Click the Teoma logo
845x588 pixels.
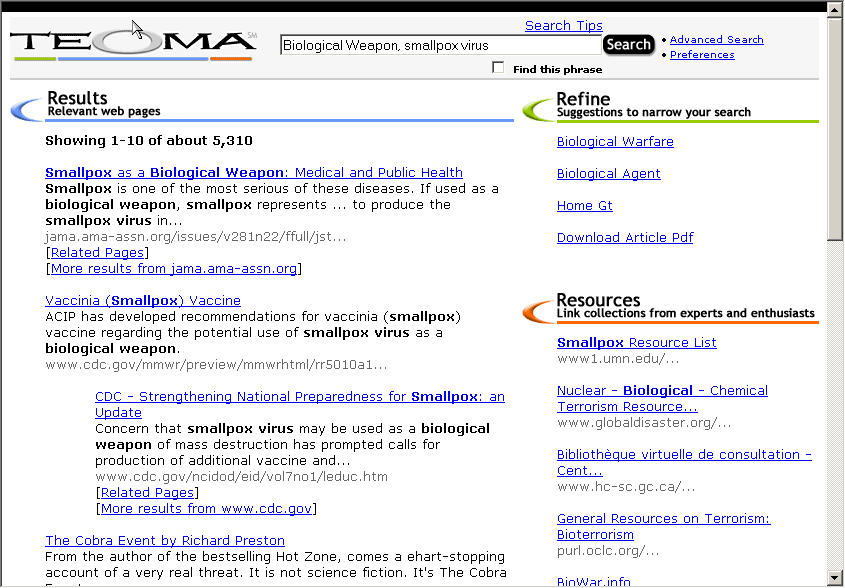click(x=133, y=43)
